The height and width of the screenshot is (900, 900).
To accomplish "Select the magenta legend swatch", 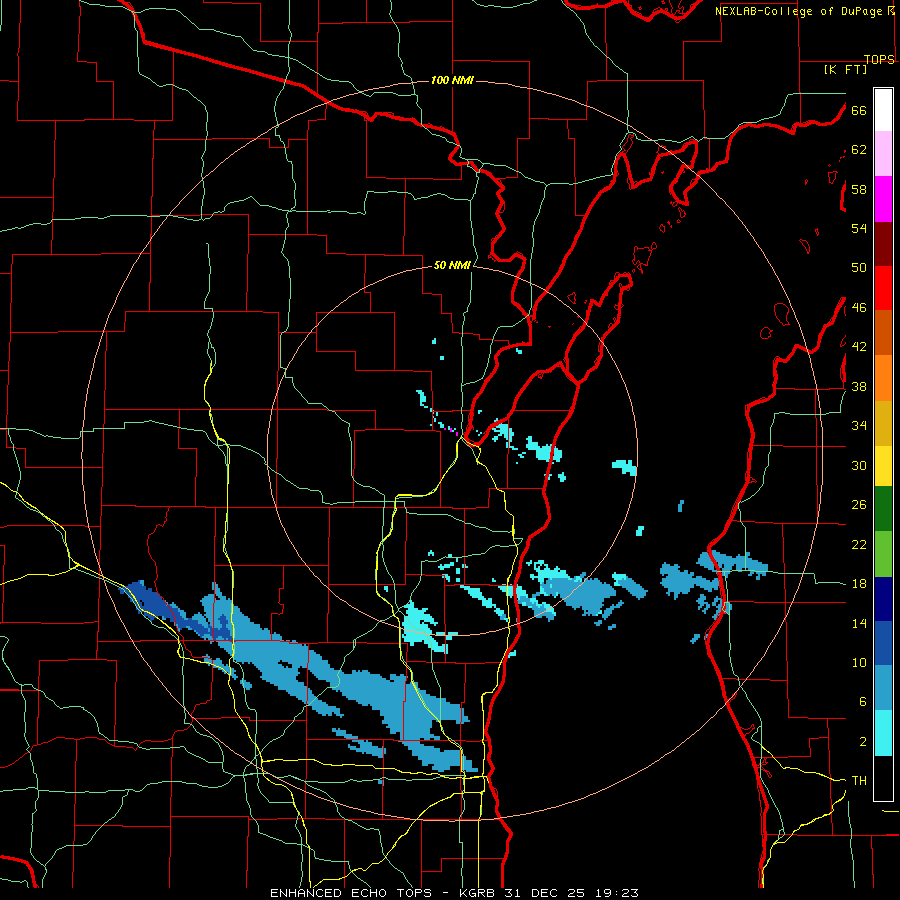I will 883,199.
